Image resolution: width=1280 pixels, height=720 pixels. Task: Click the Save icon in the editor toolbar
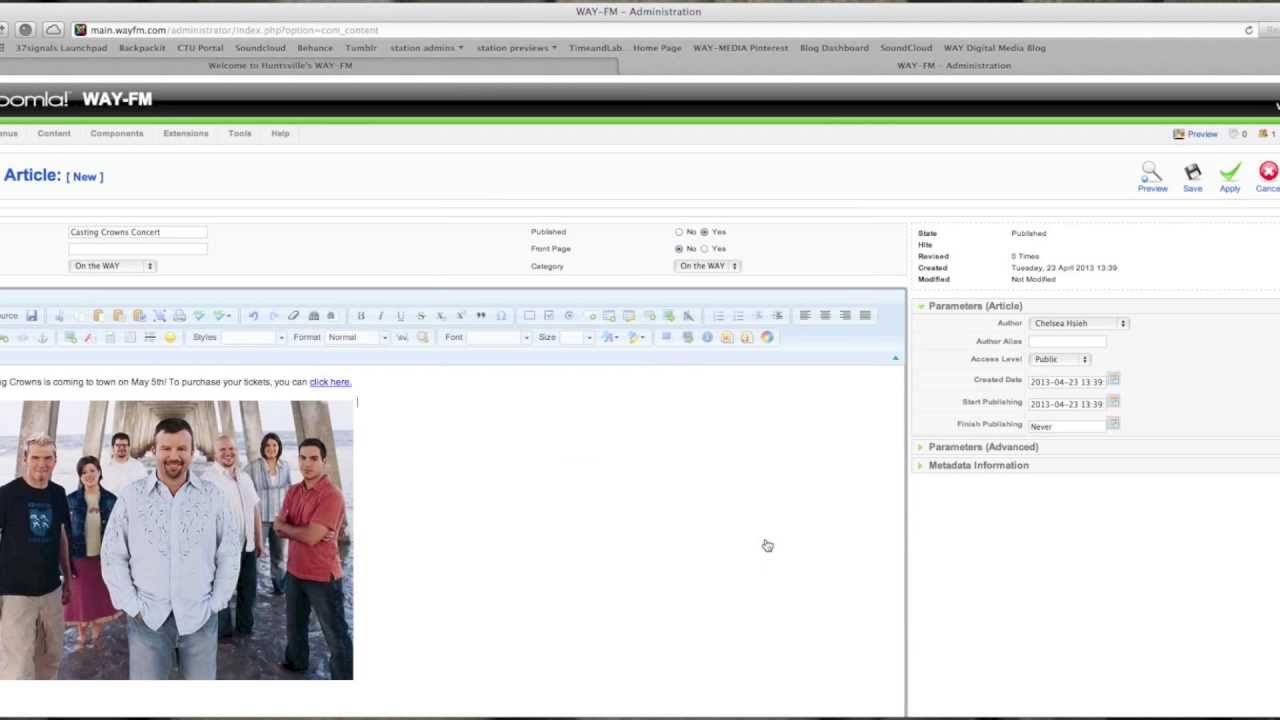pyautogui.click(x=32, y=315)
